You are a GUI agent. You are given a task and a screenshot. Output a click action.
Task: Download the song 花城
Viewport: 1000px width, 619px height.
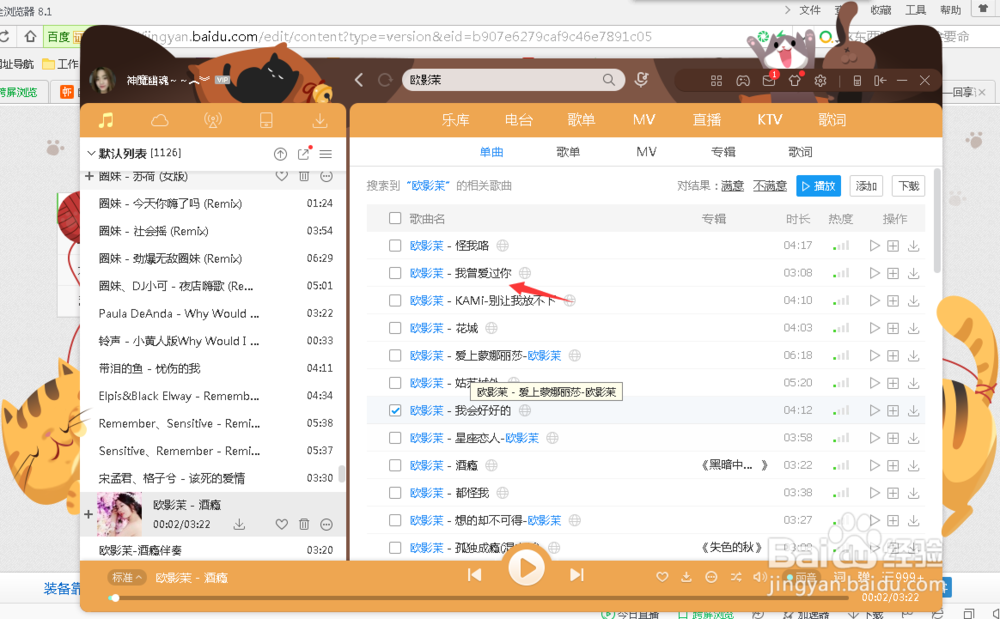913,328
